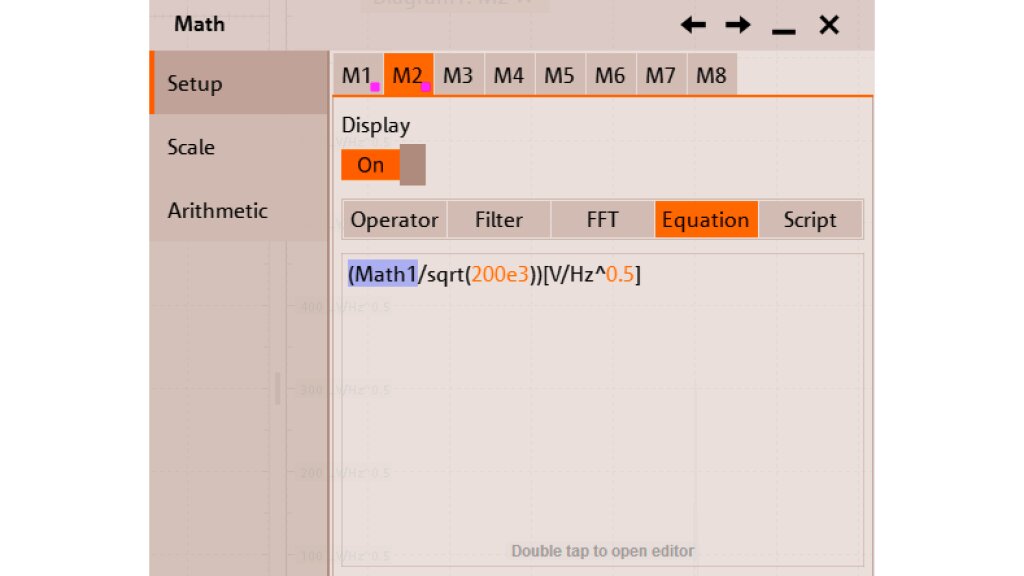Close the Math dialog
Viewport: 1024px width, 576px height.
[x=829, y=25]
